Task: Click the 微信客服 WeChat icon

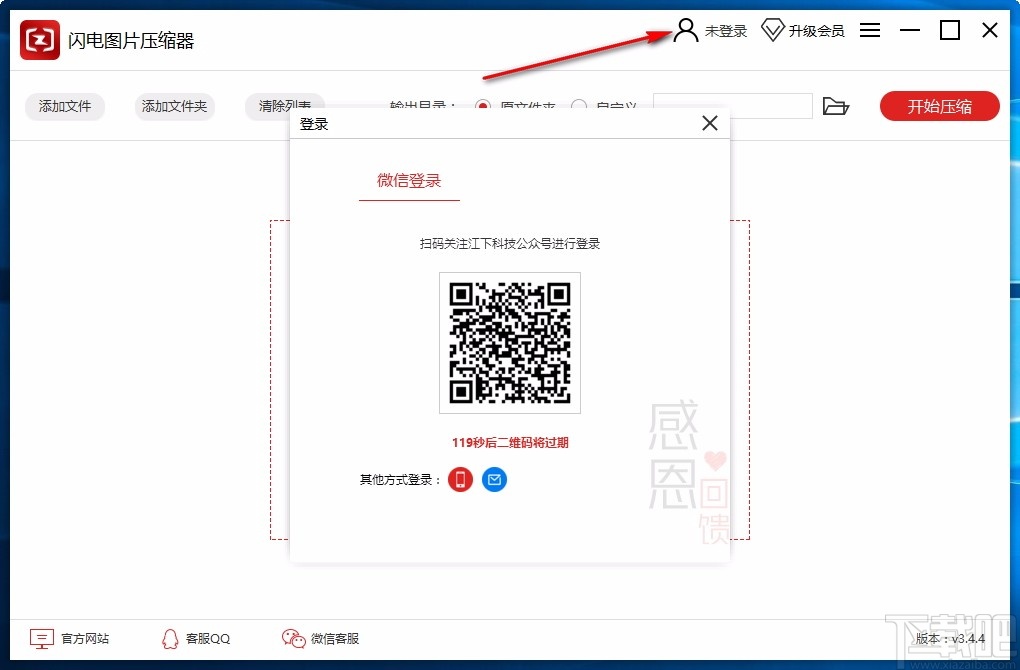Action: (x=293, y=639)
